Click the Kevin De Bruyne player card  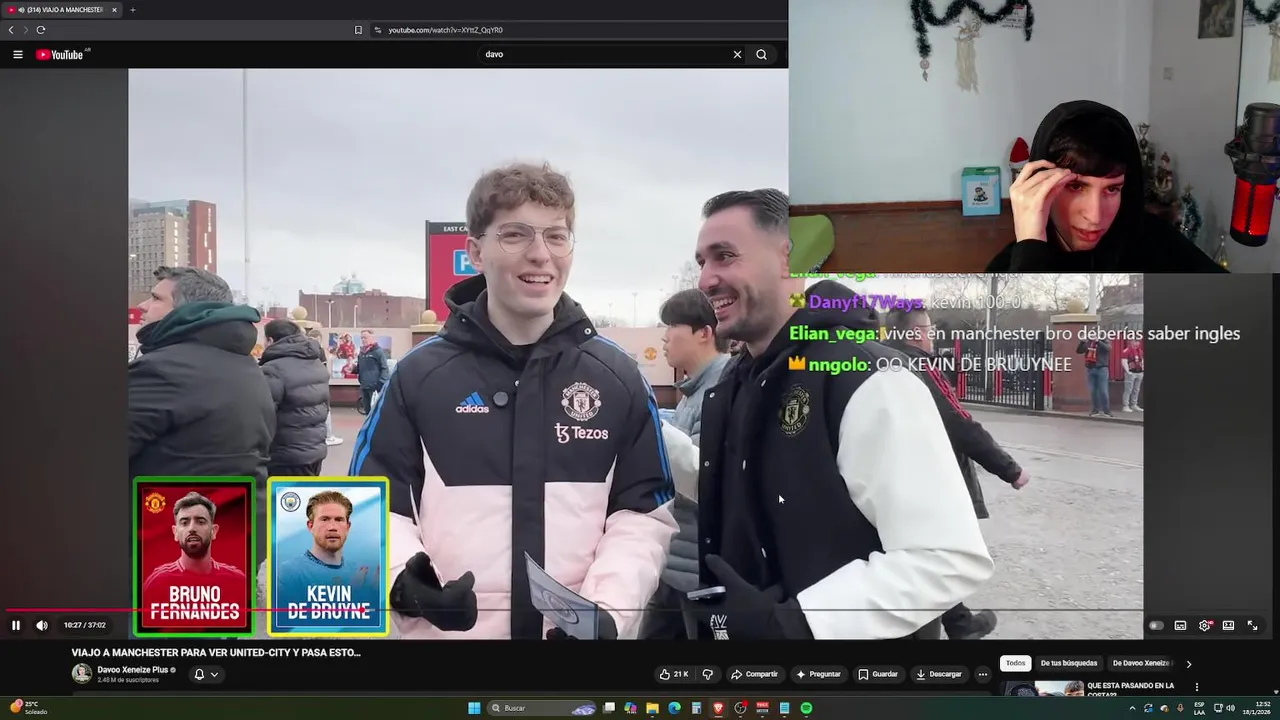(x=328, y=557)
